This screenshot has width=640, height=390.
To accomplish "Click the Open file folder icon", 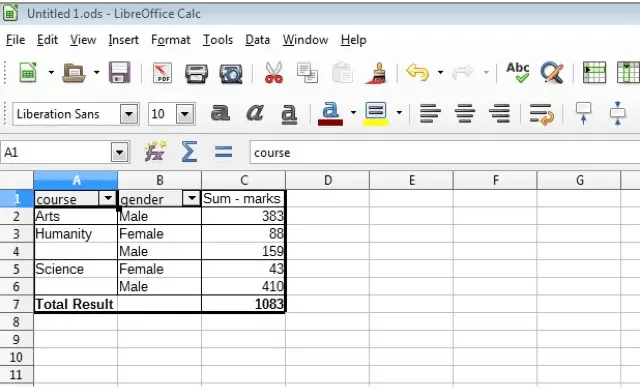I will click(73, 73).
